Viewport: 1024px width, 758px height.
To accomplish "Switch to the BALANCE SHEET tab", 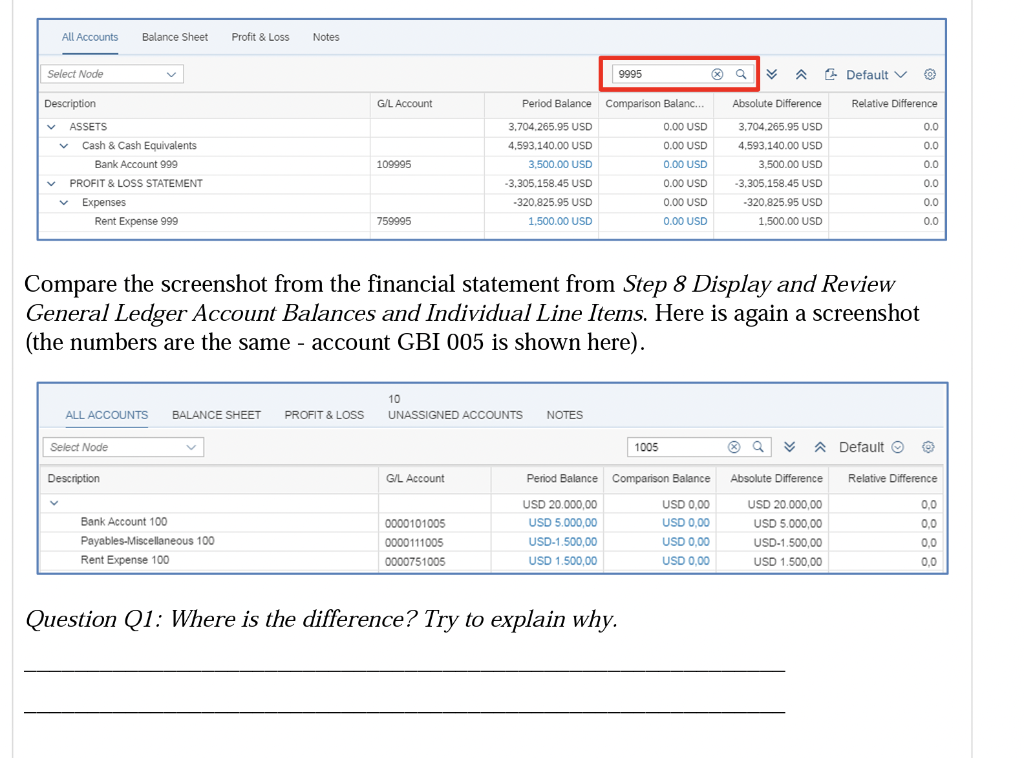I will 216,414.
